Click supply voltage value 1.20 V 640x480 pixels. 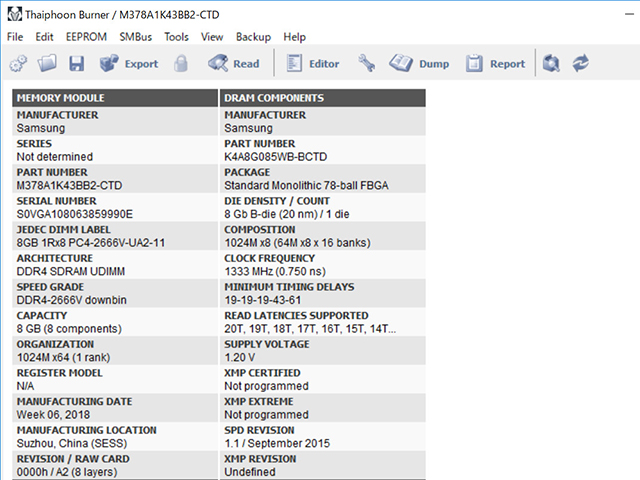coord(240,357)
